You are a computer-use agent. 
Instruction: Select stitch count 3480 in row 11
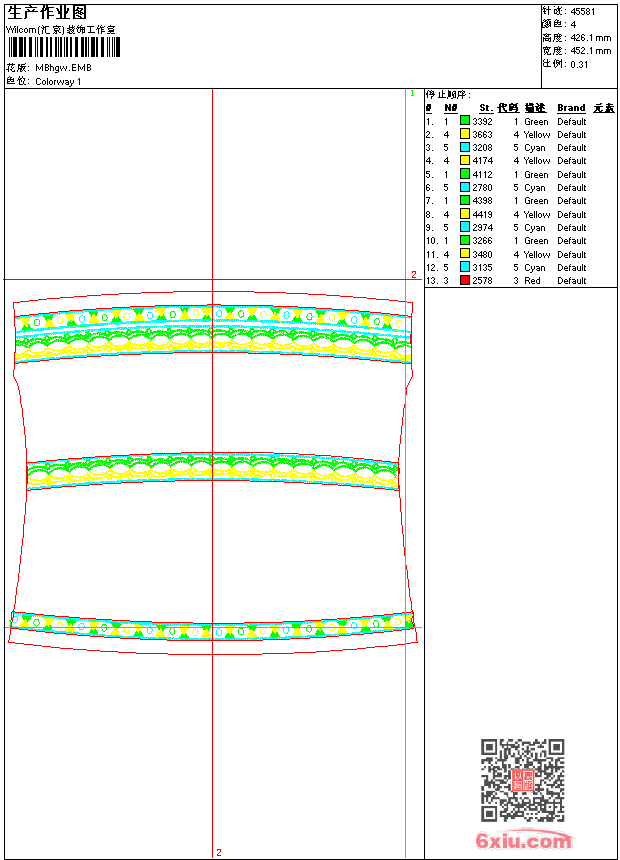pos(482,255)
